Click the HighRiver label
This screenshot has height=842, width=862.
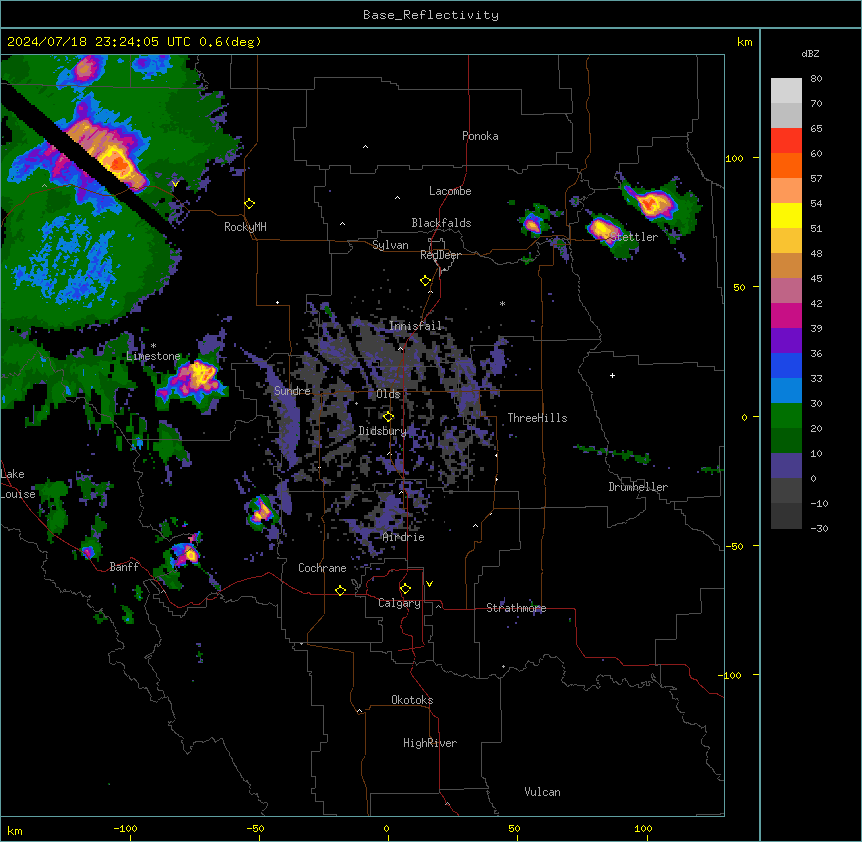(x=430, y=743)
